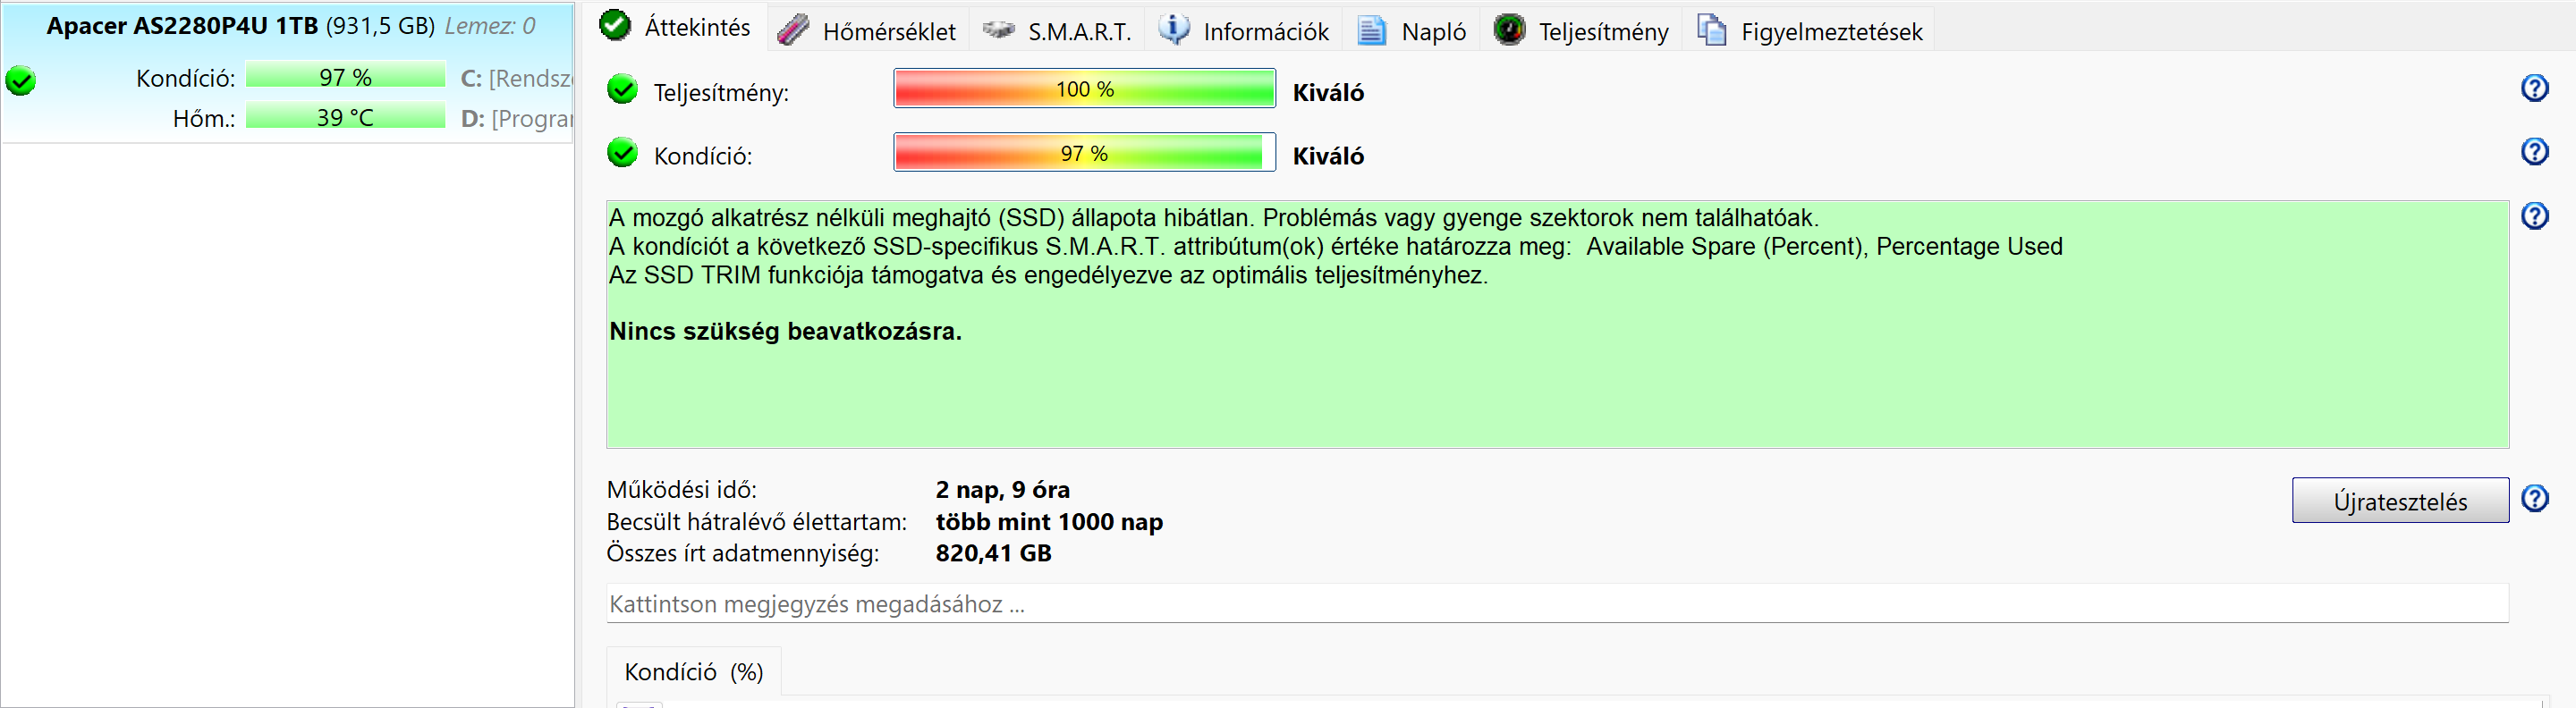
Task: Click the S.M.A.R.T. drive icon
Action: [x=998, y=31]
